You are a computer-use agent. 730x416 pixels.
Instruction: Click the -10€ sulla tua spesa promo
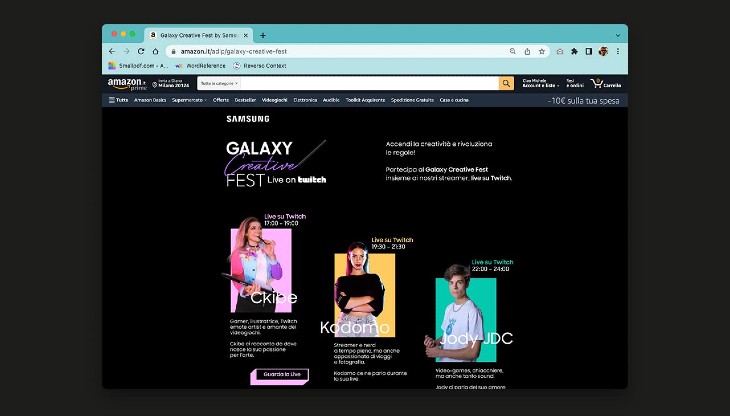583,101
